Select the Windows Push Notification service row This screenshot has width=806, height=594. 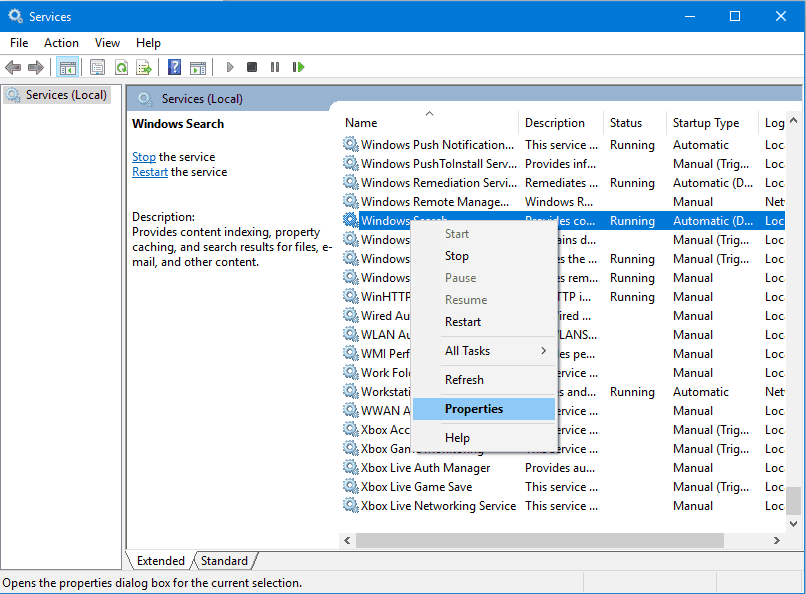(x=563, y=144)
